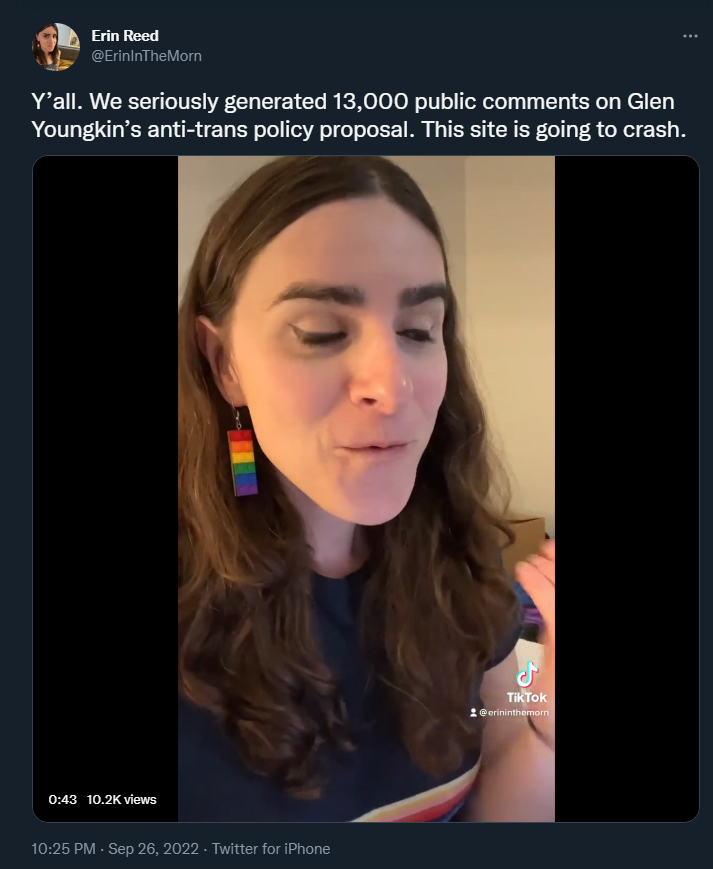Click the person icon beside @erininthemorn watermark
Image resolution: width=713 pixels, height=869 pixels.
pyautogui.click(x=473, y=712)
